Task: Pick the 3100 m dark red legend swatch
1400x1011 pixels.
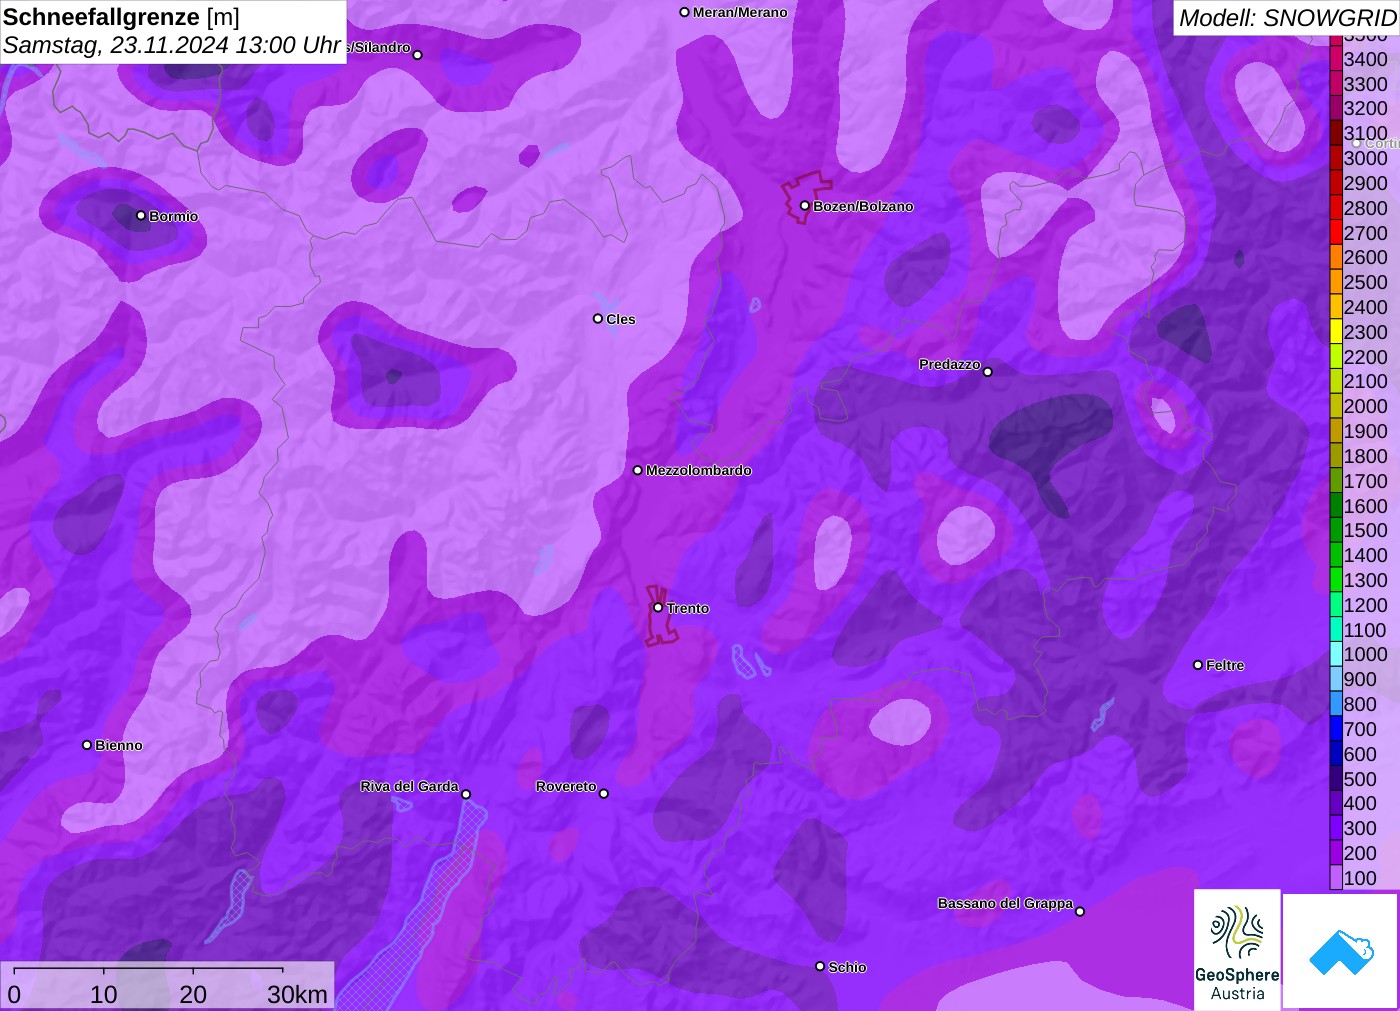Action: (1336, 133)
